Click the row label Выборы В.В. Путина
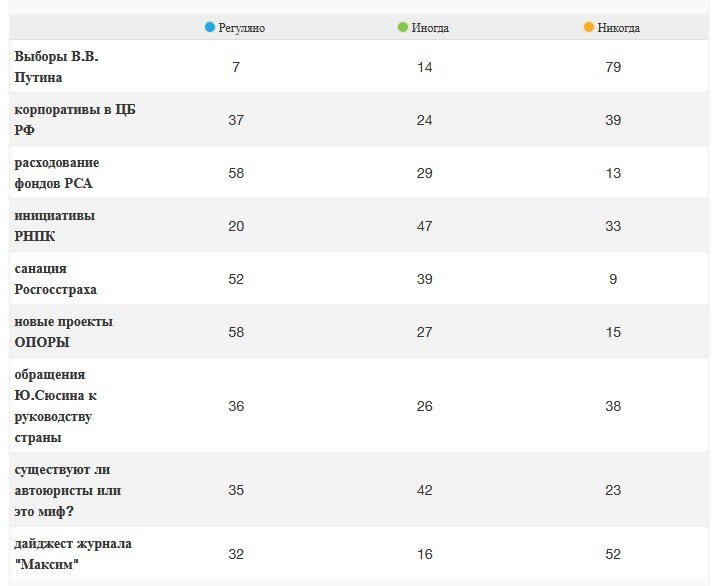This screenshot has width=722, height=586. (x=56, y=67)
